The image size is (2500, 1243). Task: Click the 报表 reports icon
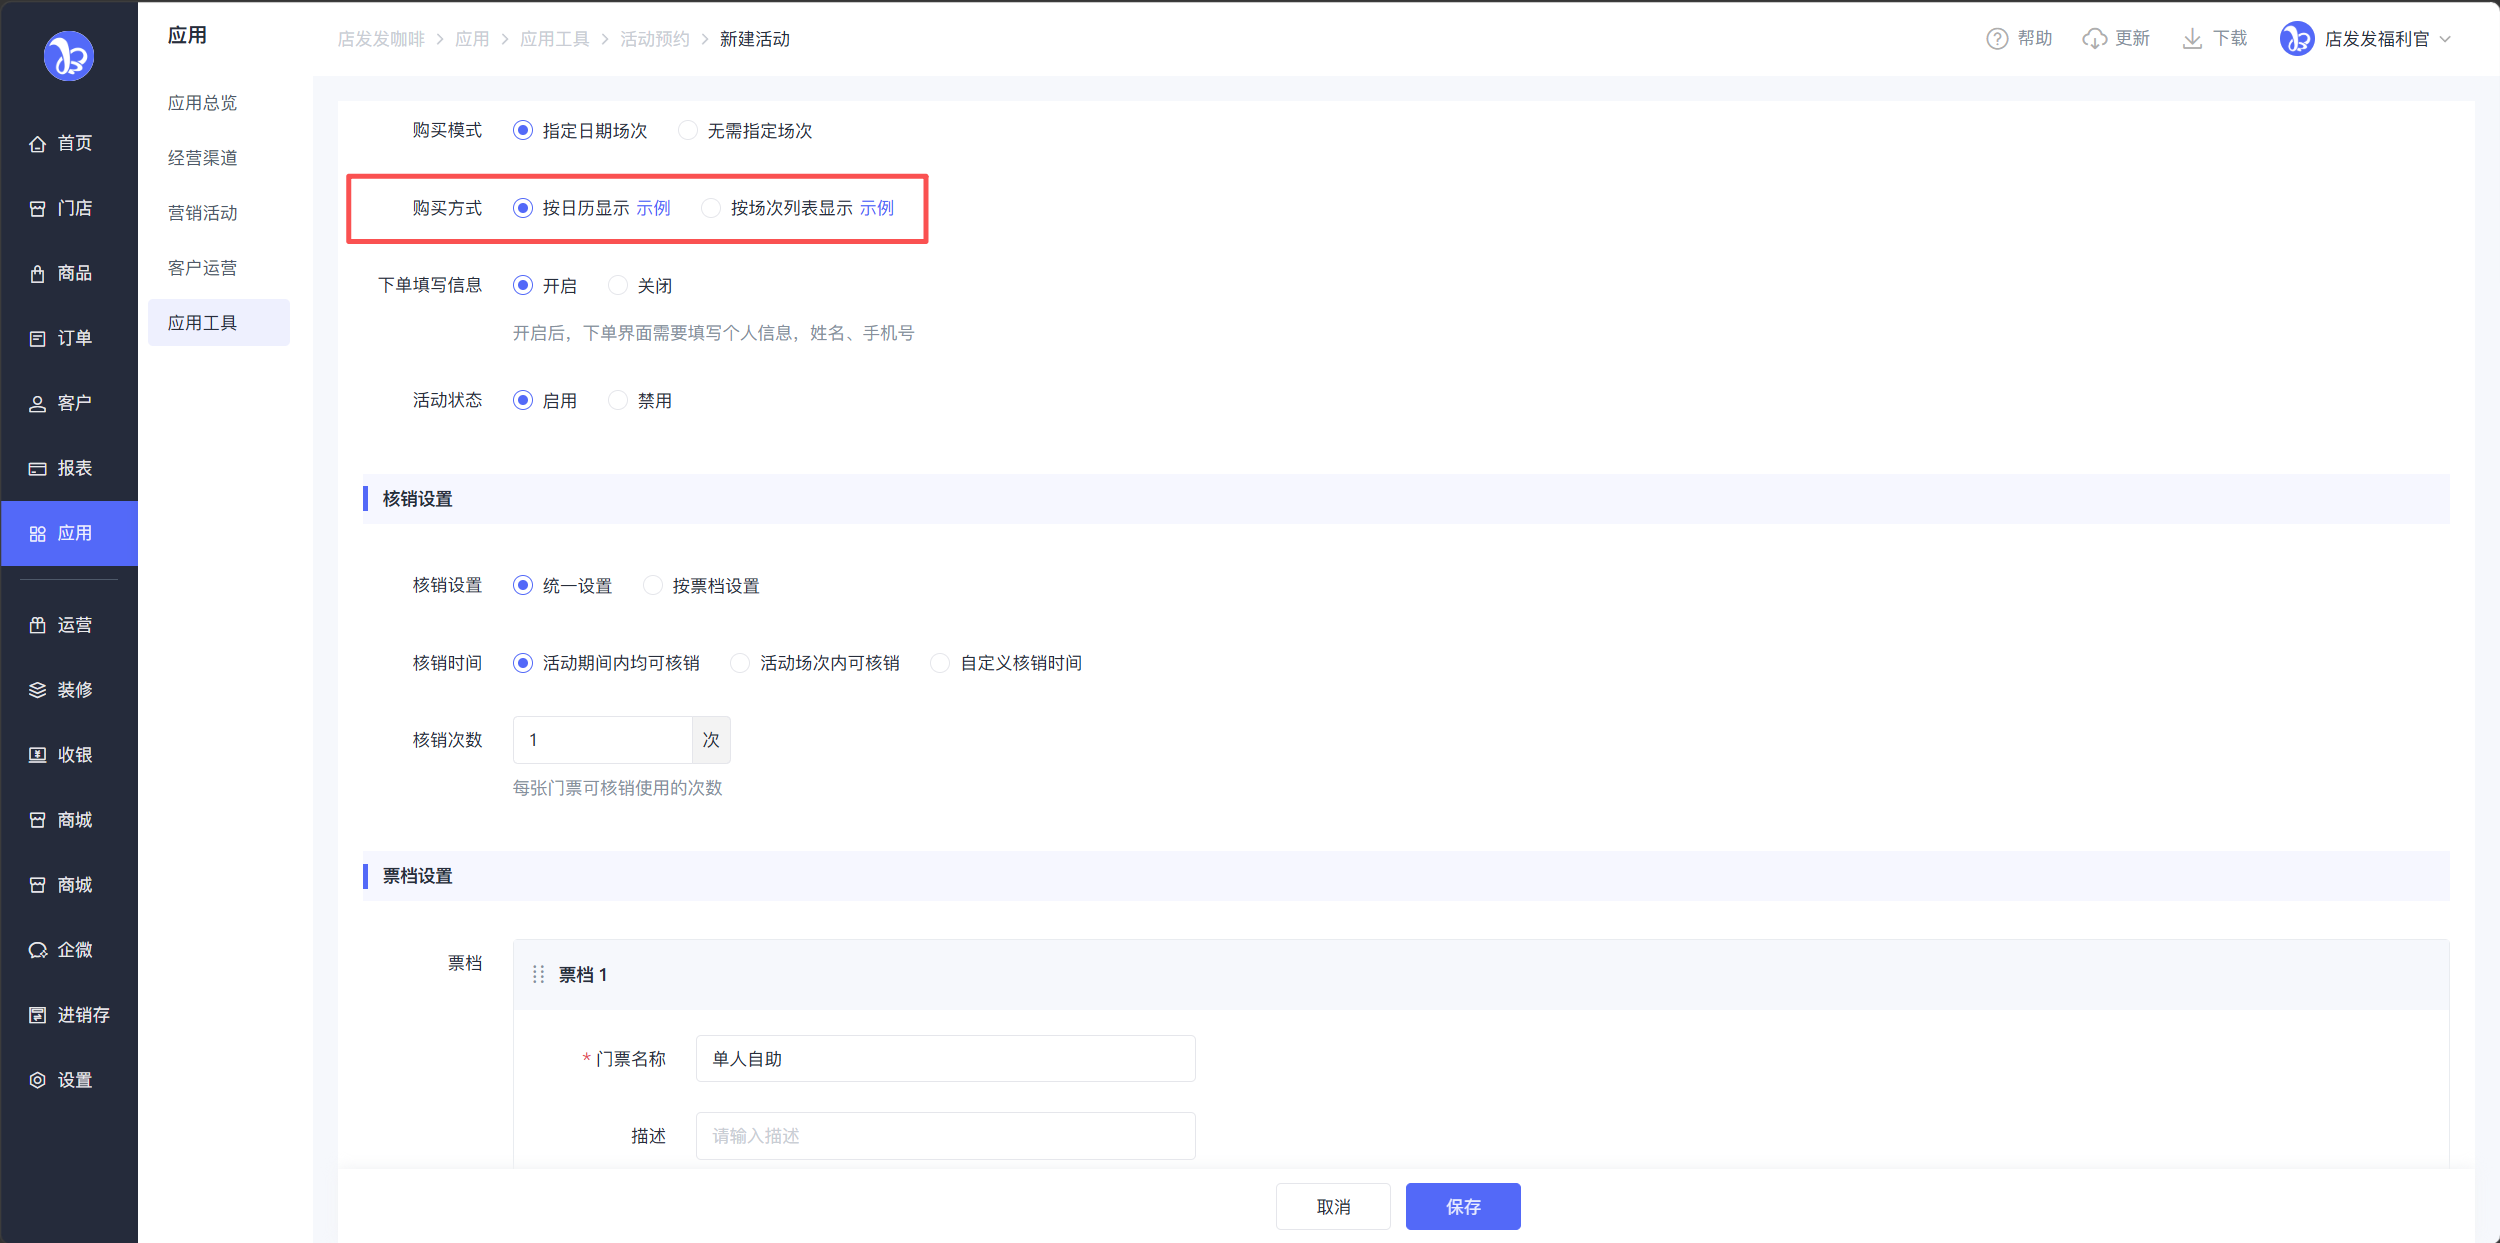click(37, 469)
